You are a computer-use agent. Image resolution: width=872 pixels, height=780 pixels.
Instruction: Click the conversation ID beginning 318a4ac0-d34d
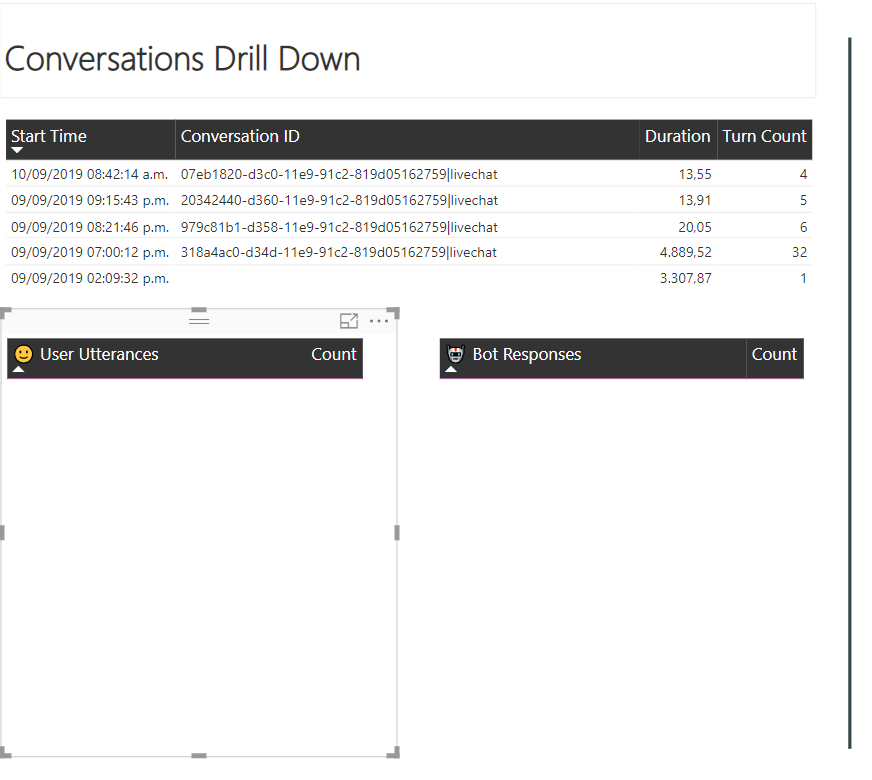(x=339, y=252)
